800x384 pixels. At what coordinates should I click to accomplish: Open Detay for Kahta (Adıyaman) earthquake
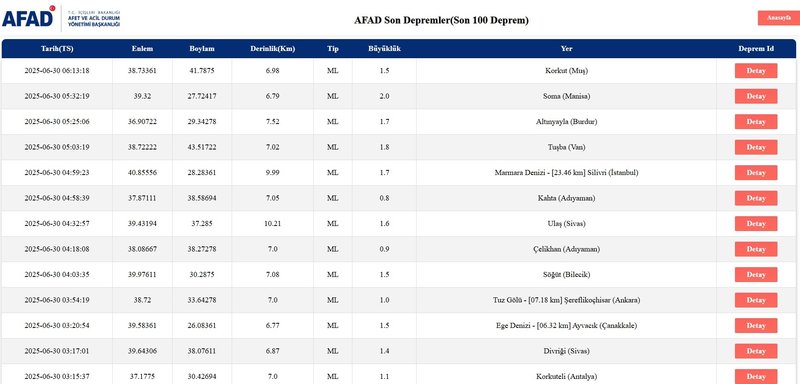[x=756, y=198]
